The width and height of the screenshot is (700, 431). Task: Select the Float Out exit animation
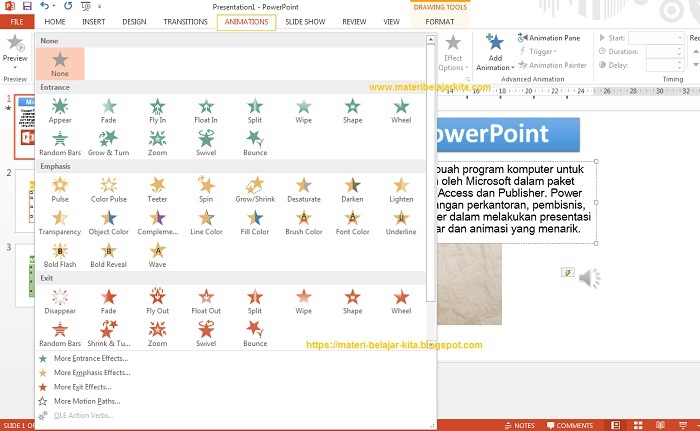pos(206,302)
